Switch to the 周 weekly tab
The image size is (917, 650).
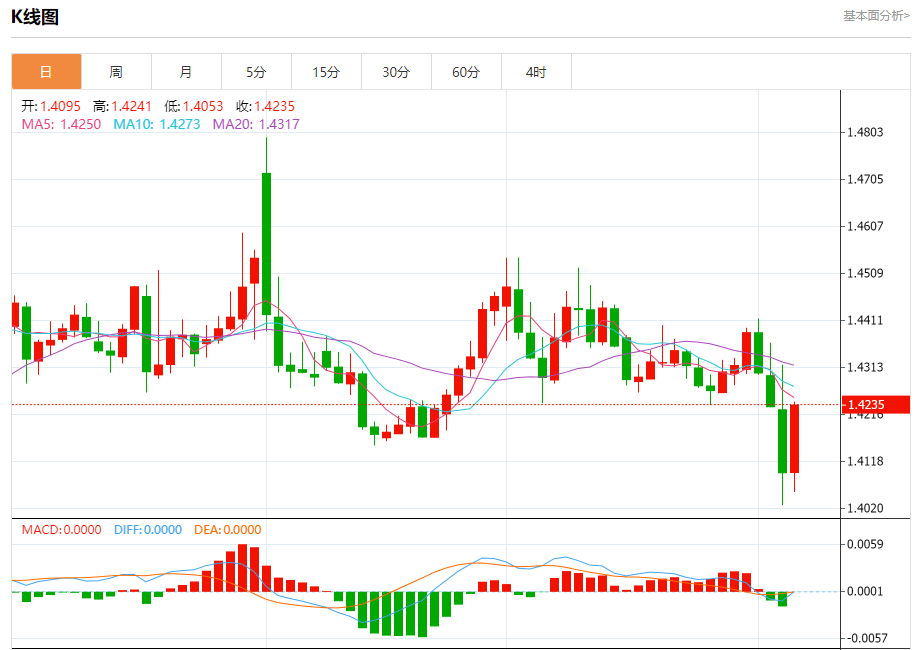[116, 72]
